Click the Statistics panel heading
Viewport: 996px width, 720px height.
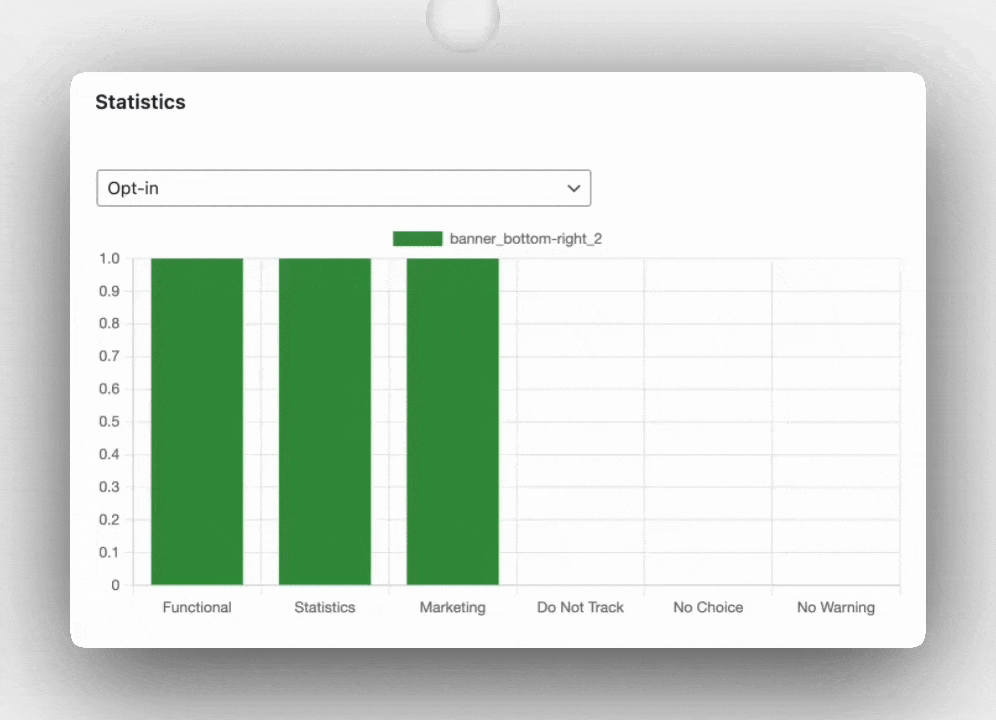pyautogui.click(x=140, y=102)
